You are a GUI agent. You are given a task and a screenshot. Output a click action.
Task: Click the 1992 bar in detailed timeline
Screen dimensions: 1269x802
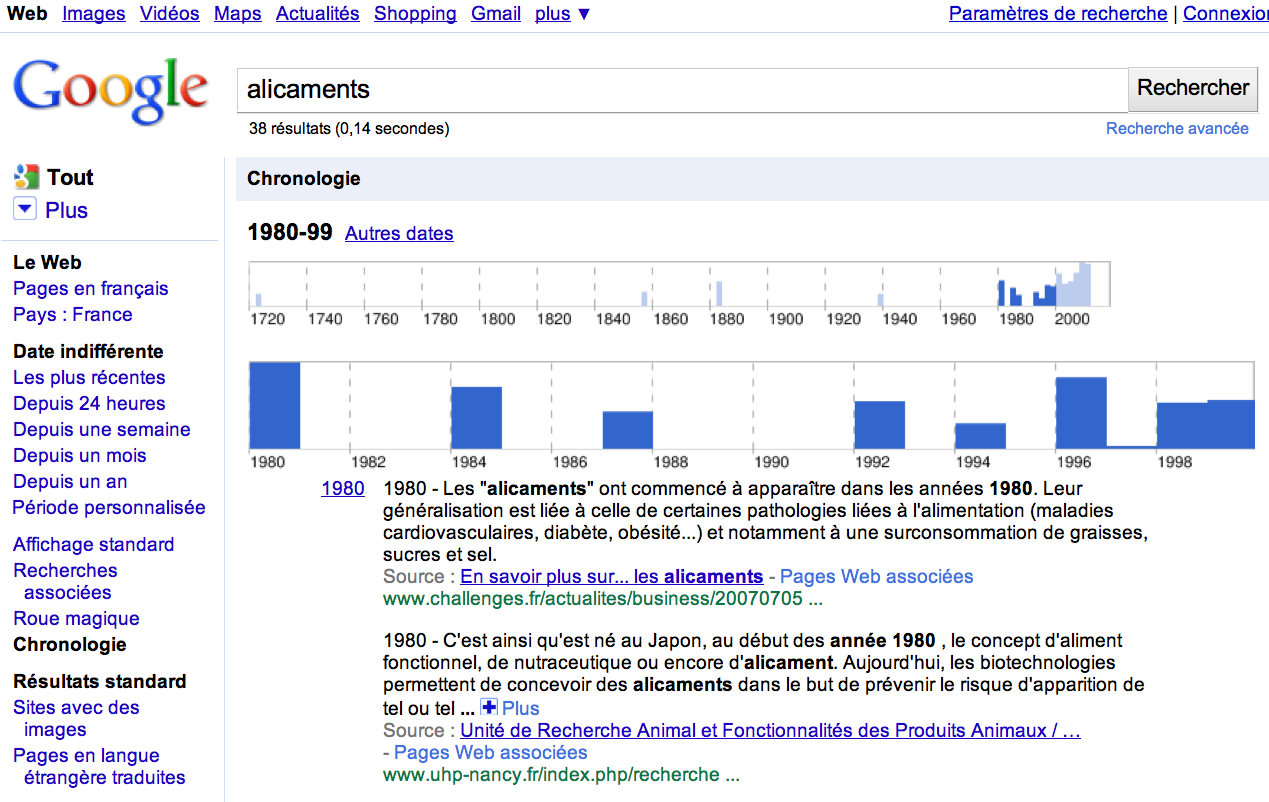click(x=880, y=426)
